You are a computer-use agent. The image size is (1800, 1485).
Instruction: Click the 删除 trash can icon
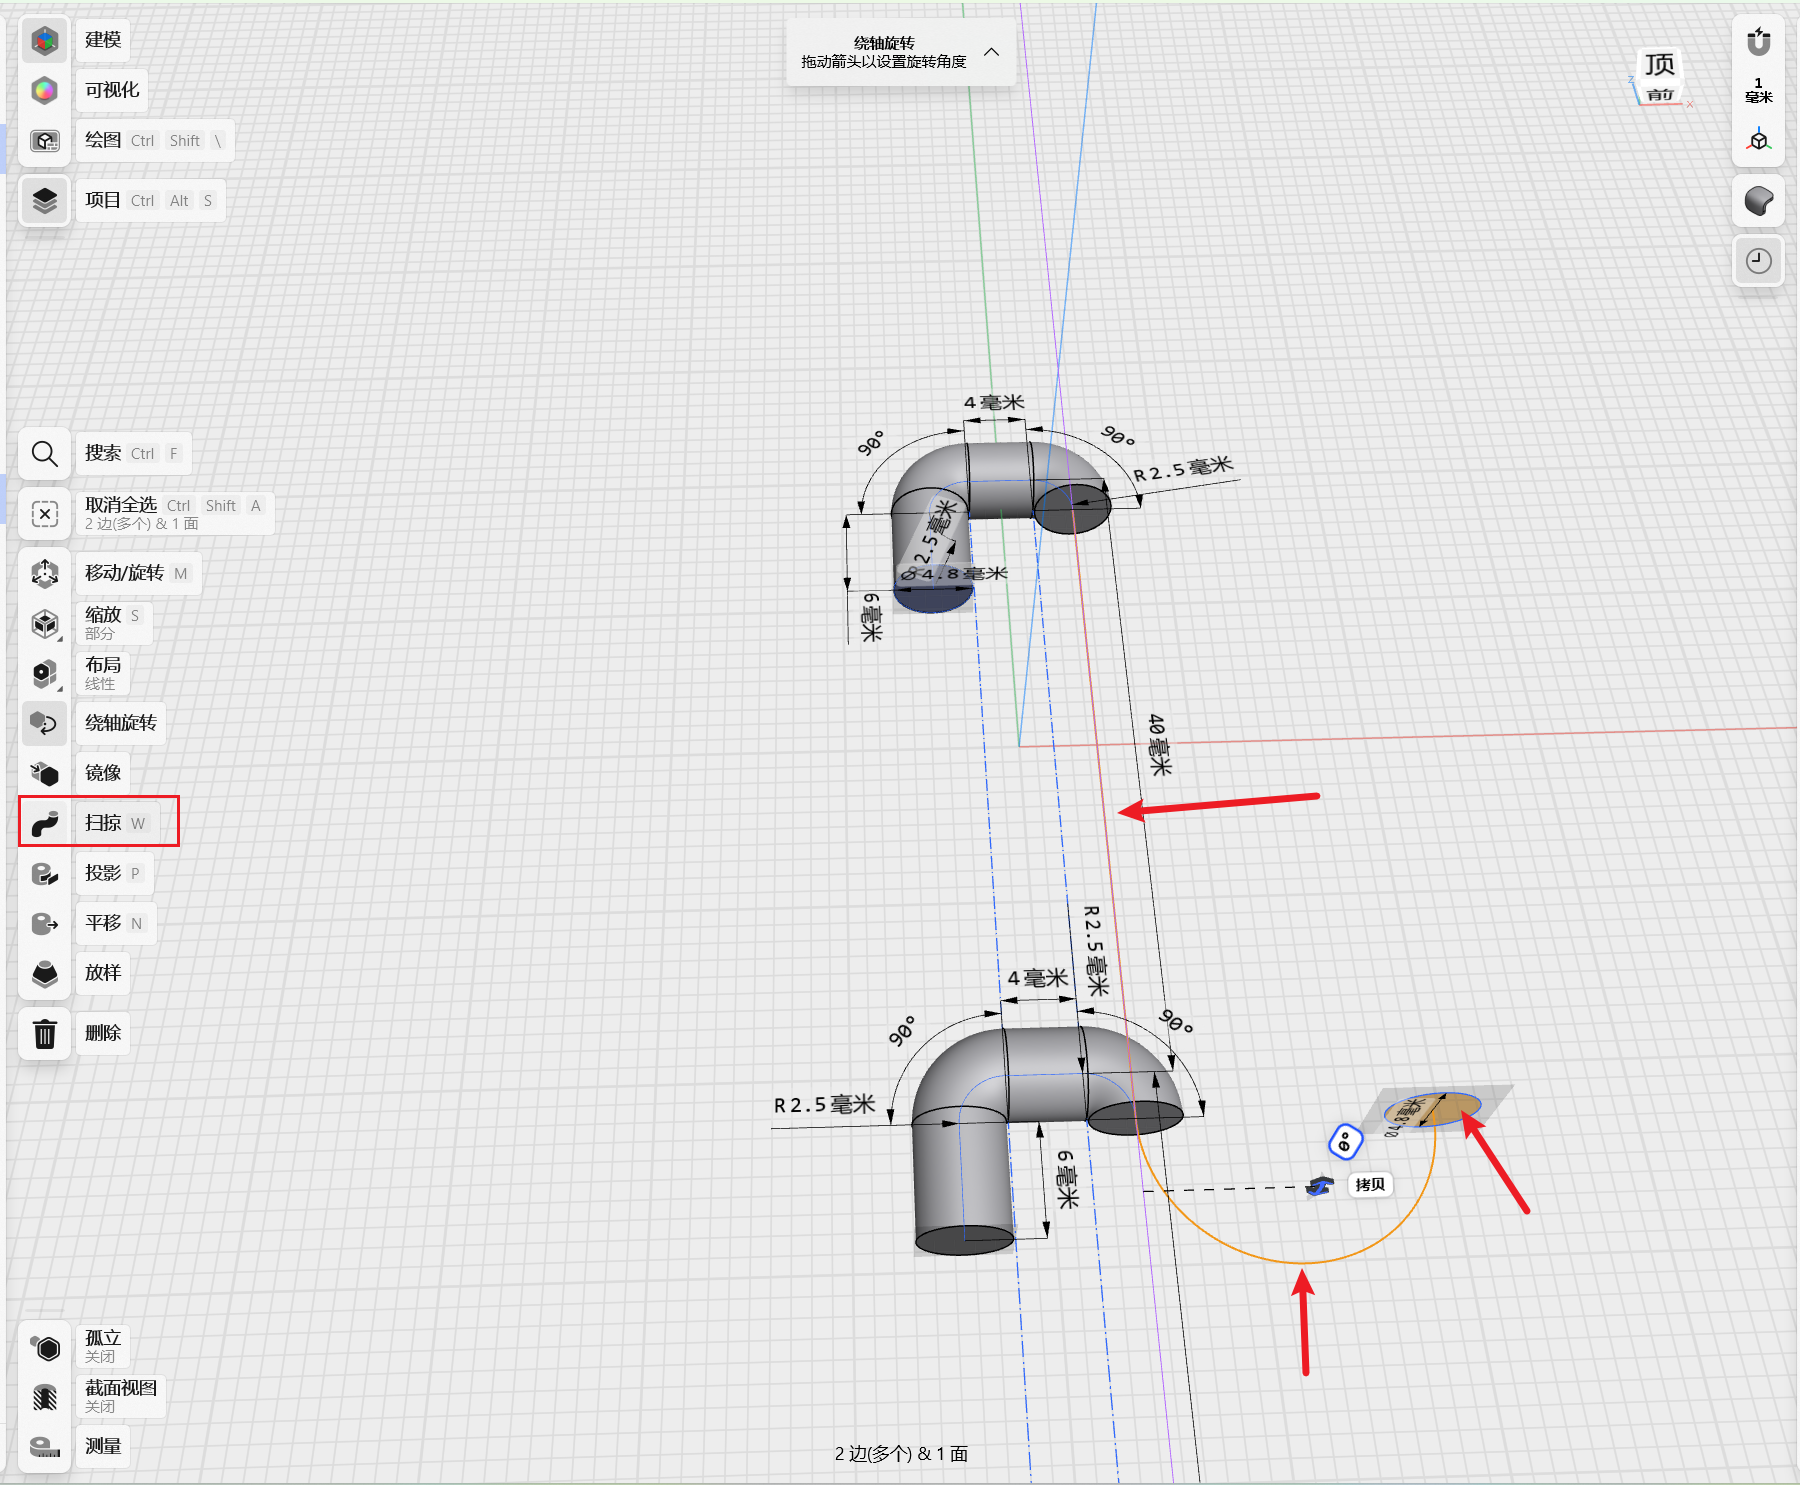pos(45,1033)
